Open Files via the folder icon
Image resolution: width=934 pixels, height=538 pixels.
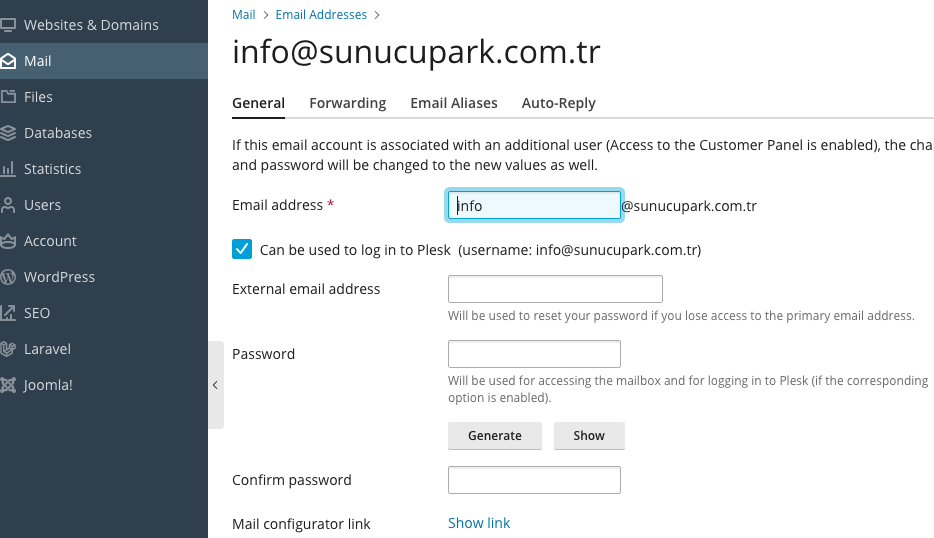point(8,97)
